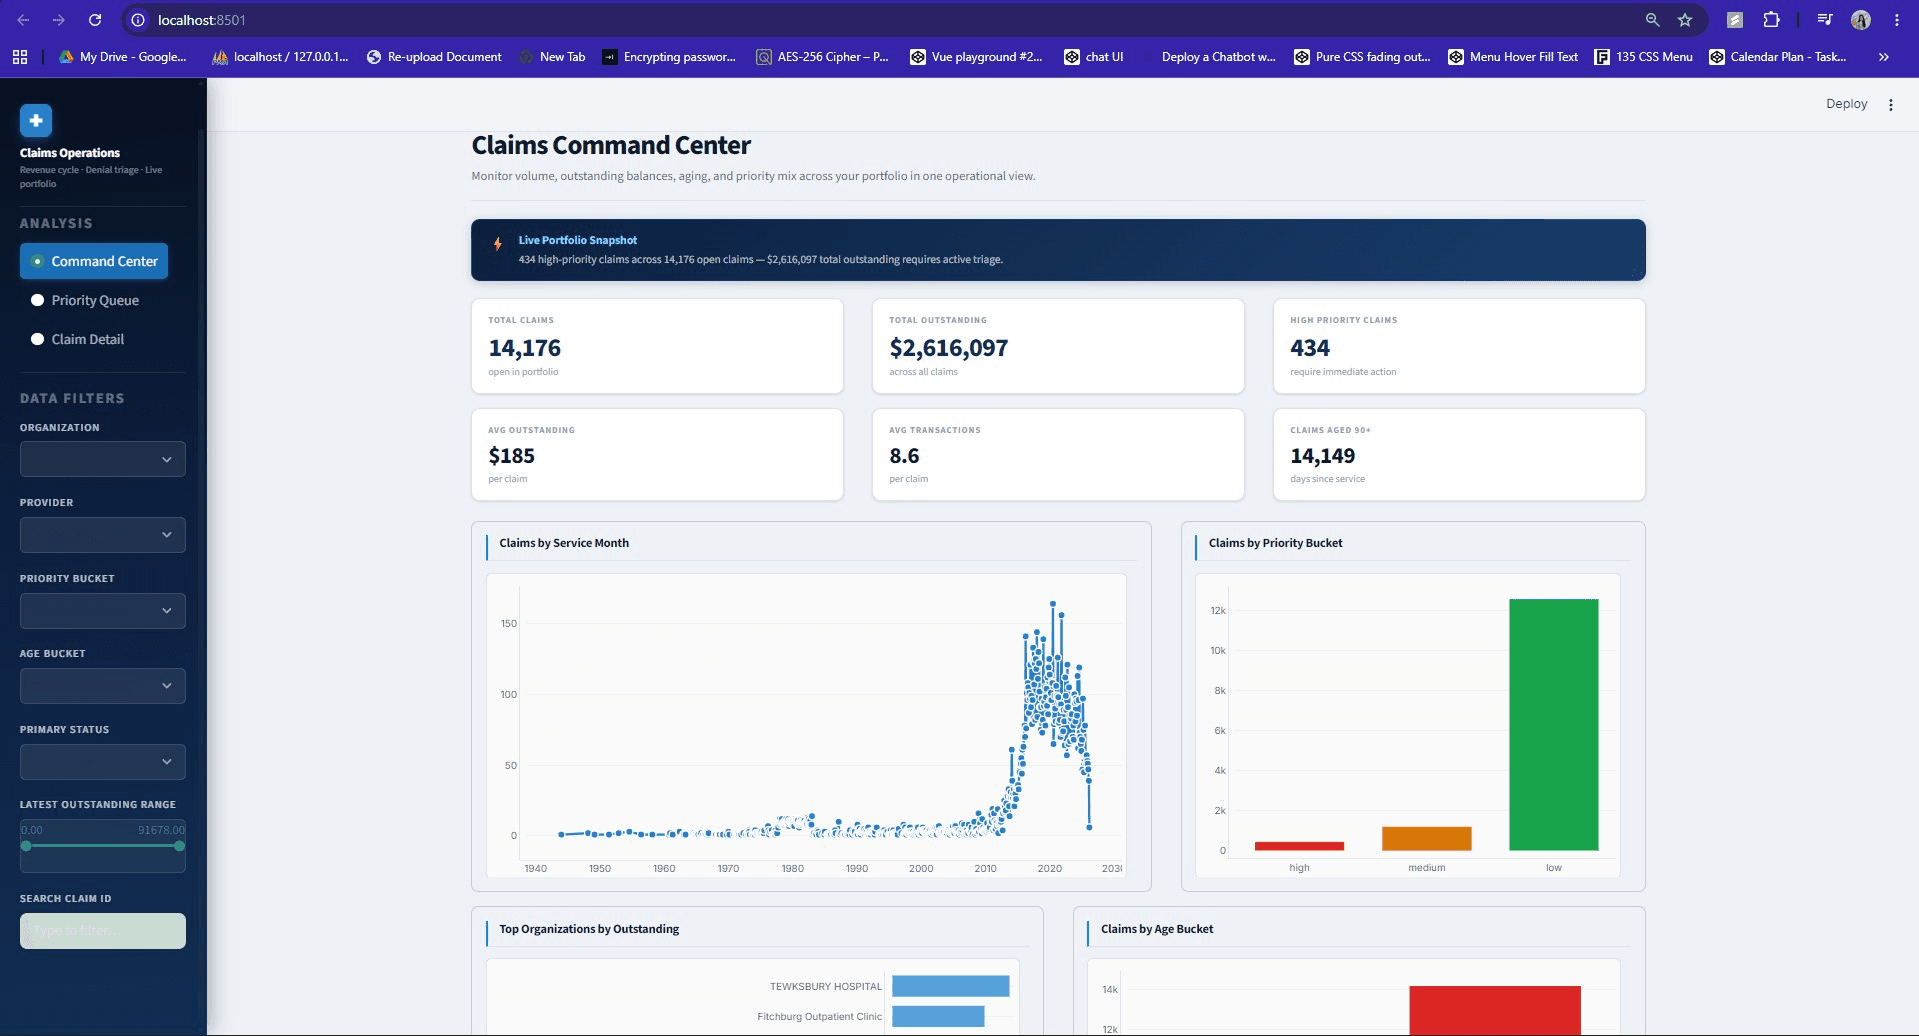Click the TEWKSBURY HOSPITAL bar
The height and width of the screenshot is (1036, 1919).
(x=950, y=986)
